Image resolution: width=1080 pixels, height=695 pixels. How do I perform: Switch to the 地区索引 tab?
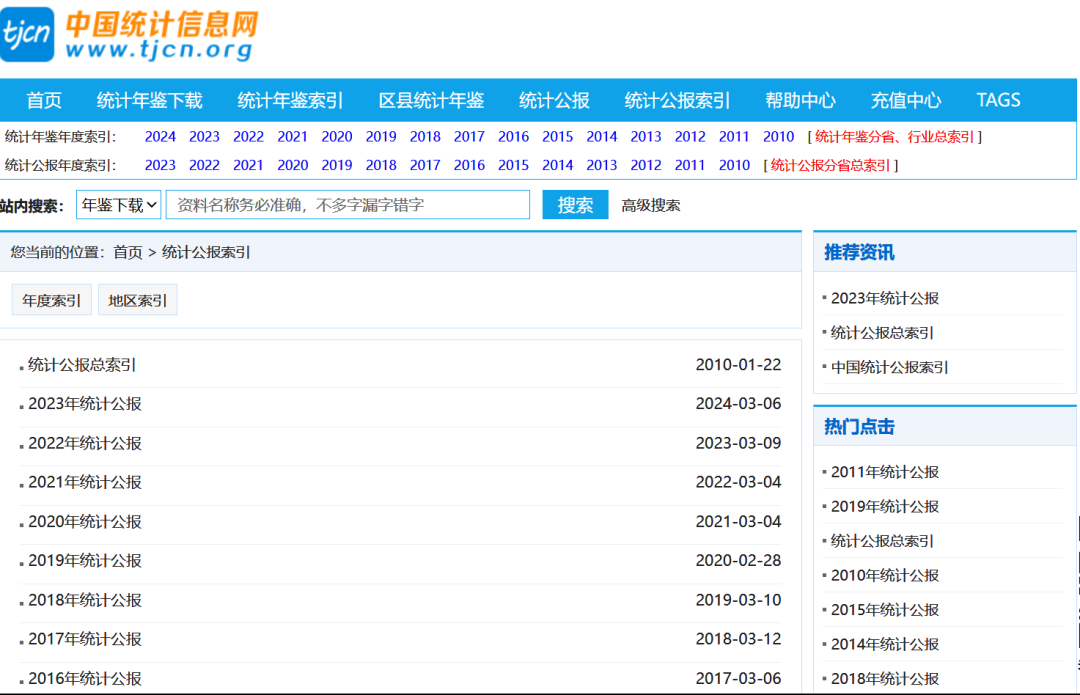138,300
